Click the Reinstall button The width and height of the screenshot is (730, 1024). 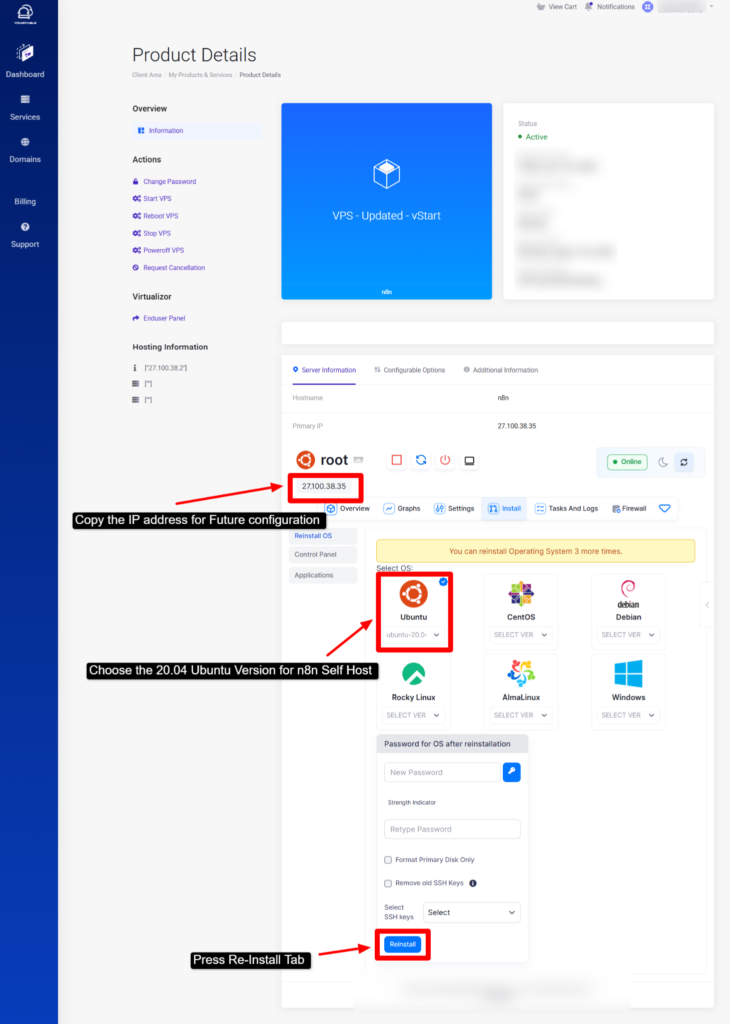402,944
